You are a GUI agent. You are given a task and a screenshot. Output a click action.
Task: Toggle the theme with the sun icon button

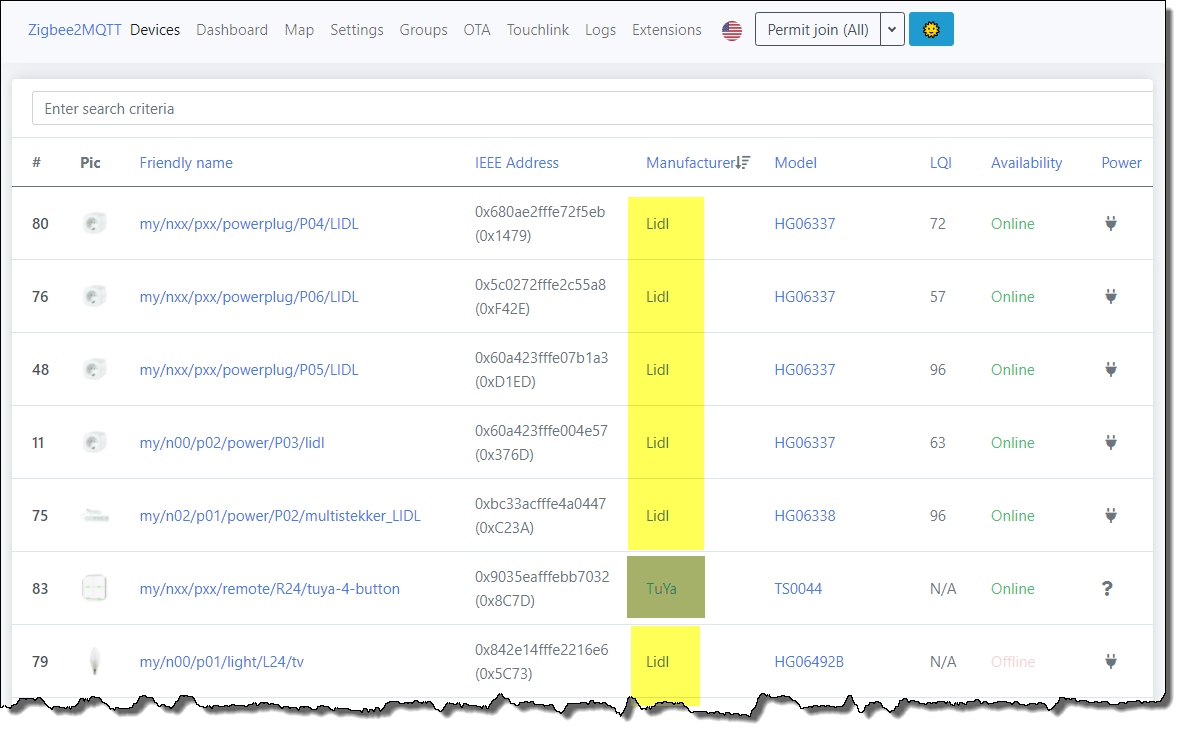click(931, 29)
